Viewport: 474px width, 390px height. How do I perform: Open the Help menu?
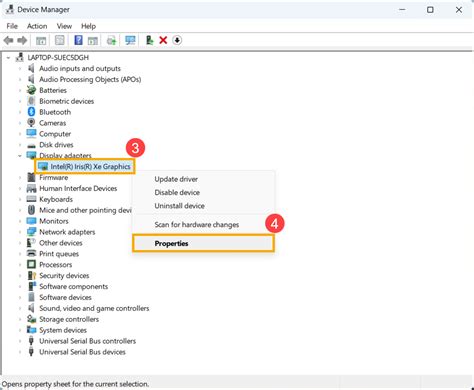pos(88,26)
